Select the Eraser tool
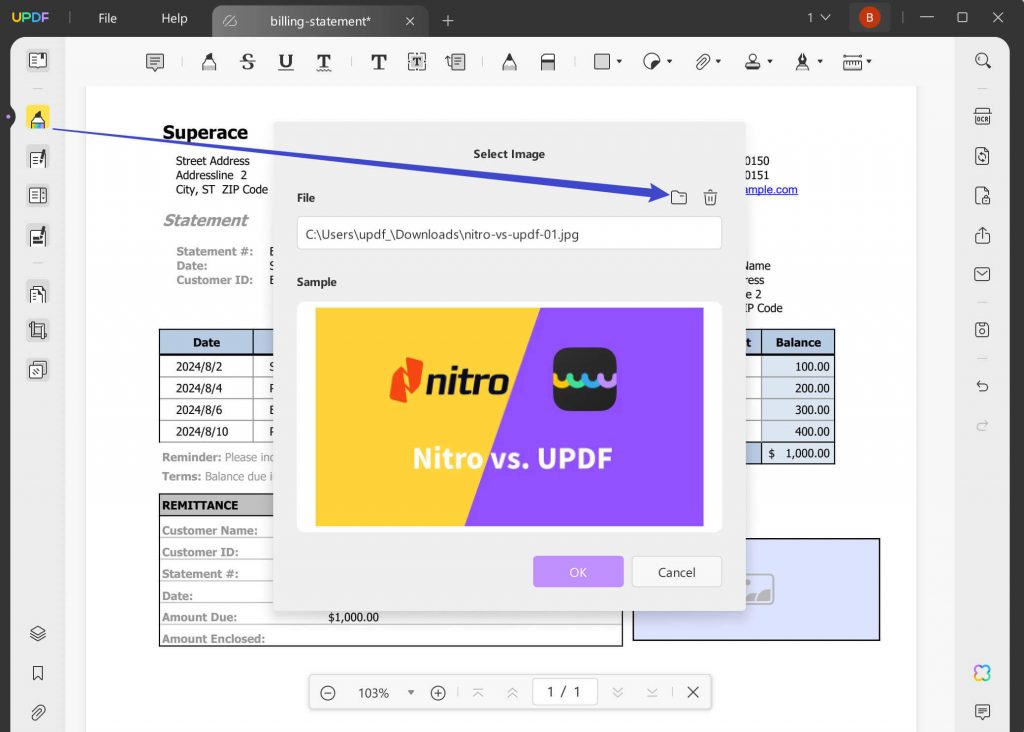 pos(548,61)
